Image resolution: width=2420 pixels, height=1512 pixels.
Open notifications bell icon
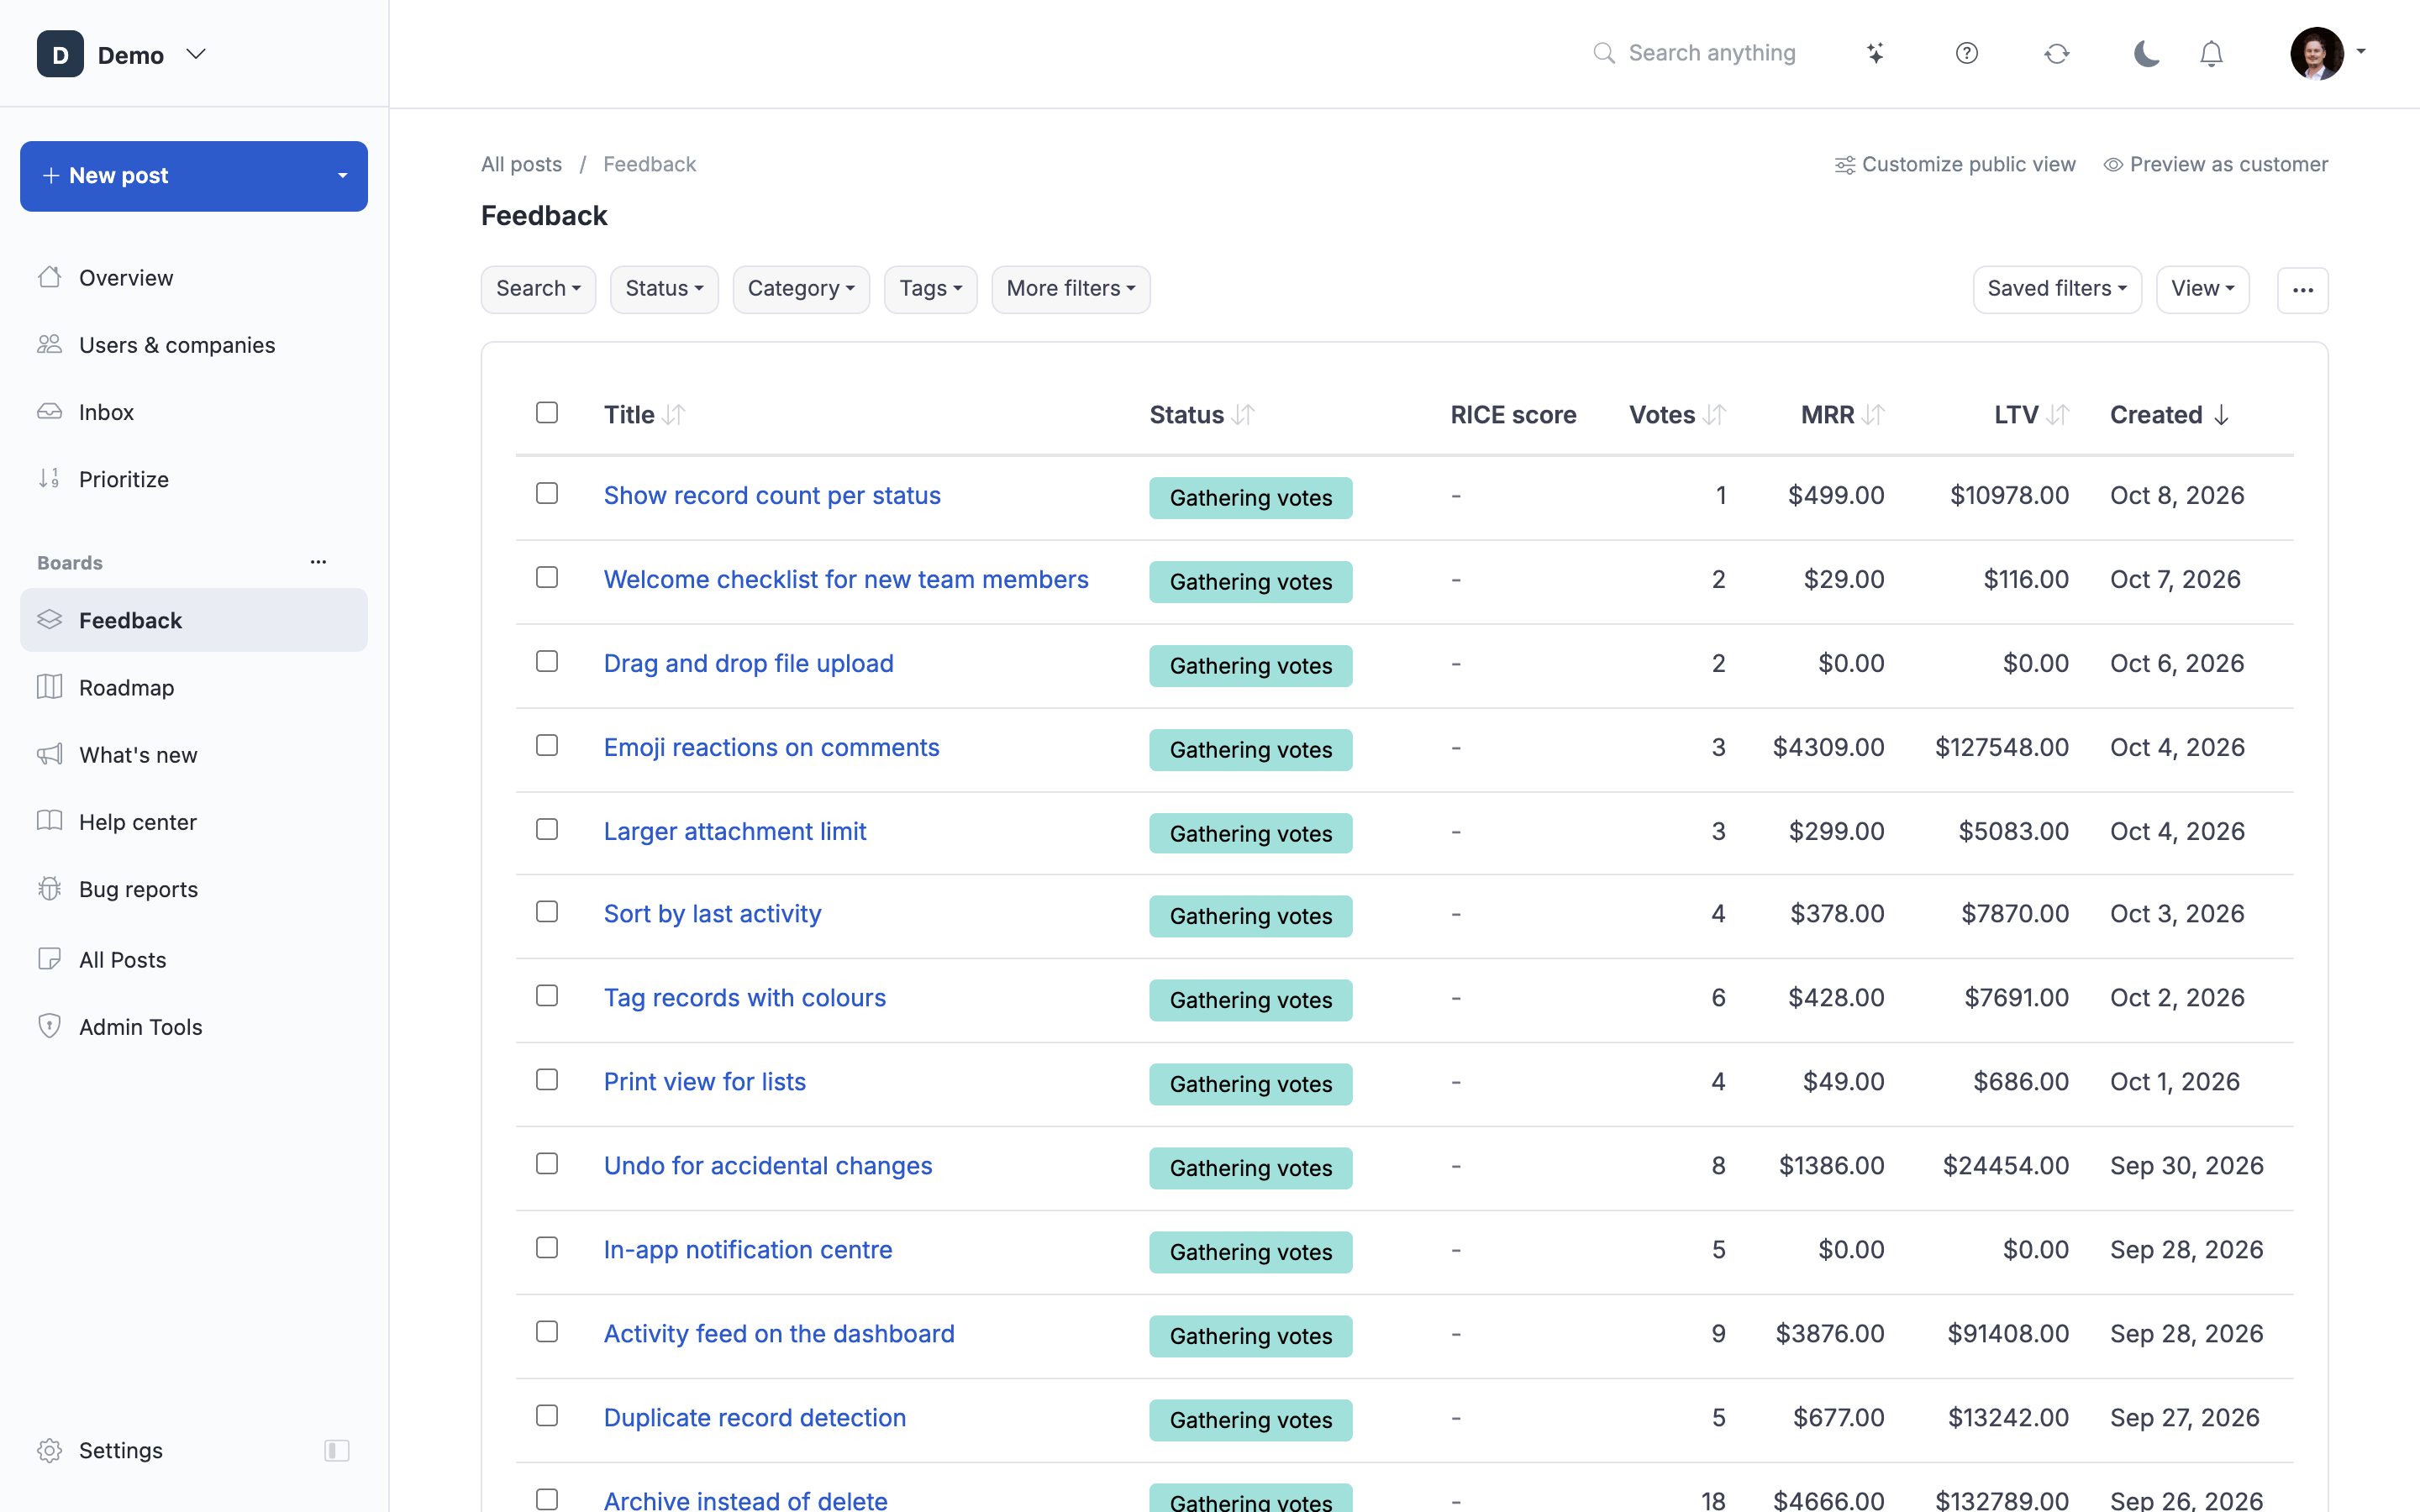pyautogui.click(x=2211, y=53)
